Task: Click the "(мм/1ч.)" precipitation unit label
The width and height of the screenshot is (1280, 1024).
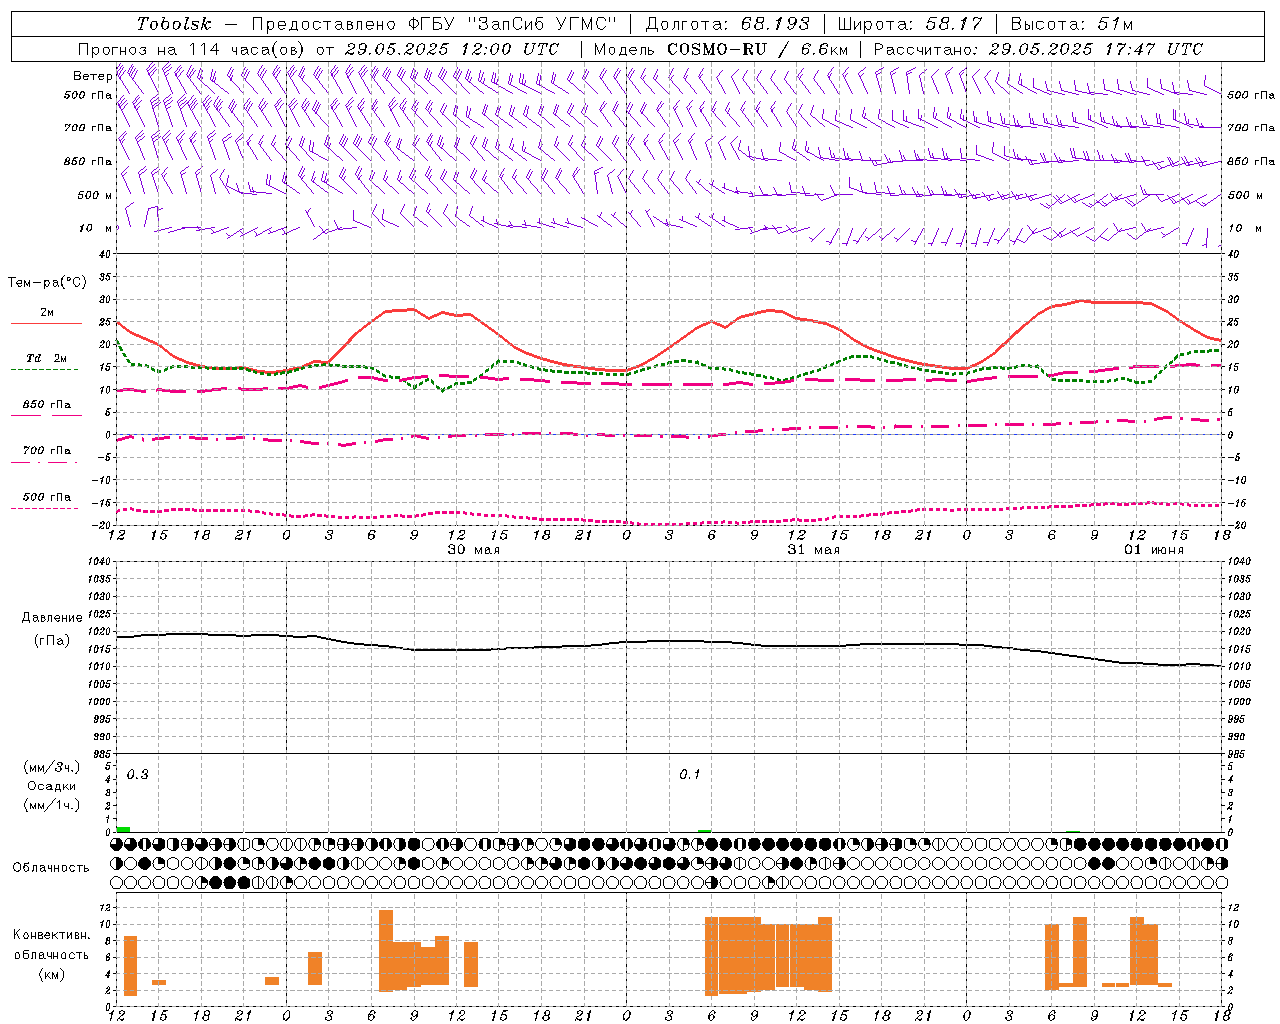Action: click(x=52, y=805)
